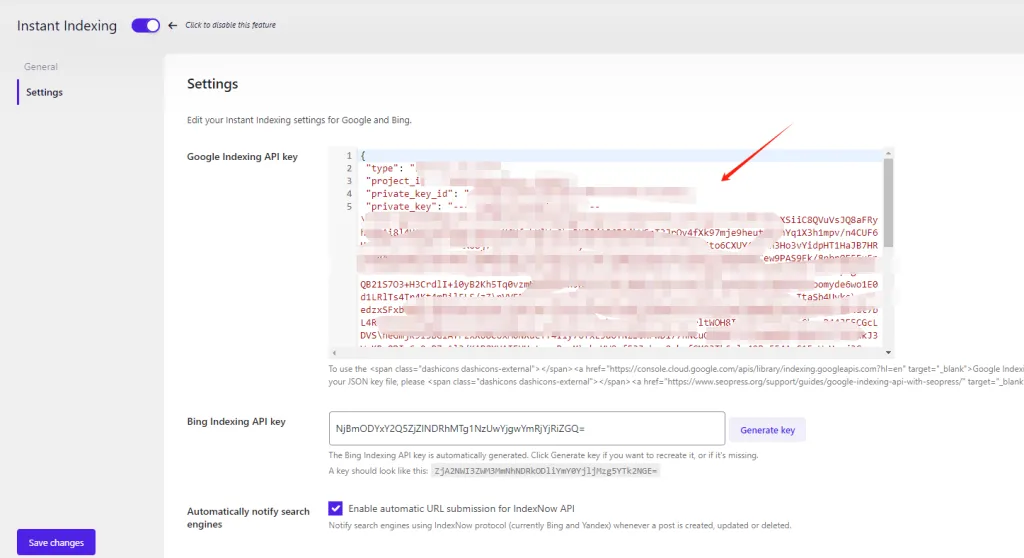1024x558 pixels.
Task: Click the left arrow icon beside the toggle
Action: (172, 25)
